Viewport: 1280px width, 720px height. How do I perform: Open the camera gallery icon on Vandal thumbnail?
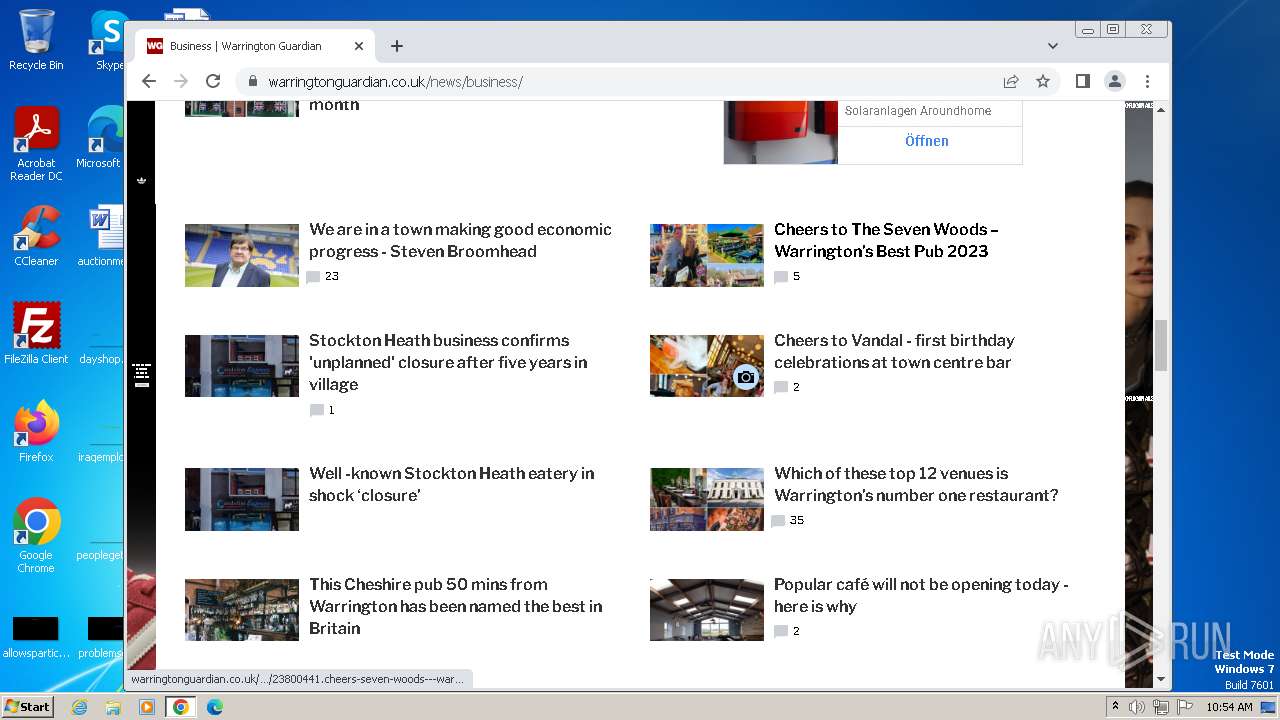(x=745, y=377)
